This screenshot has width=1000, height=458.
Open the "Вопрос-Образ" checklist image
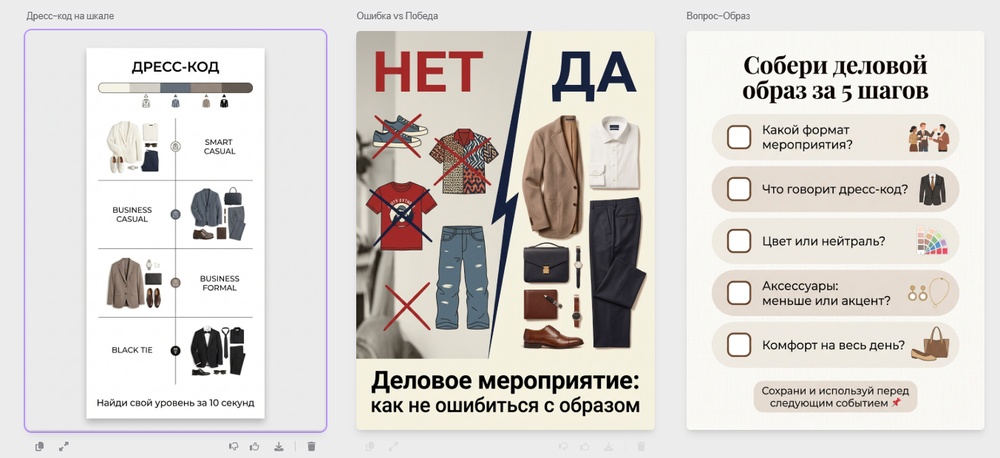835,230
